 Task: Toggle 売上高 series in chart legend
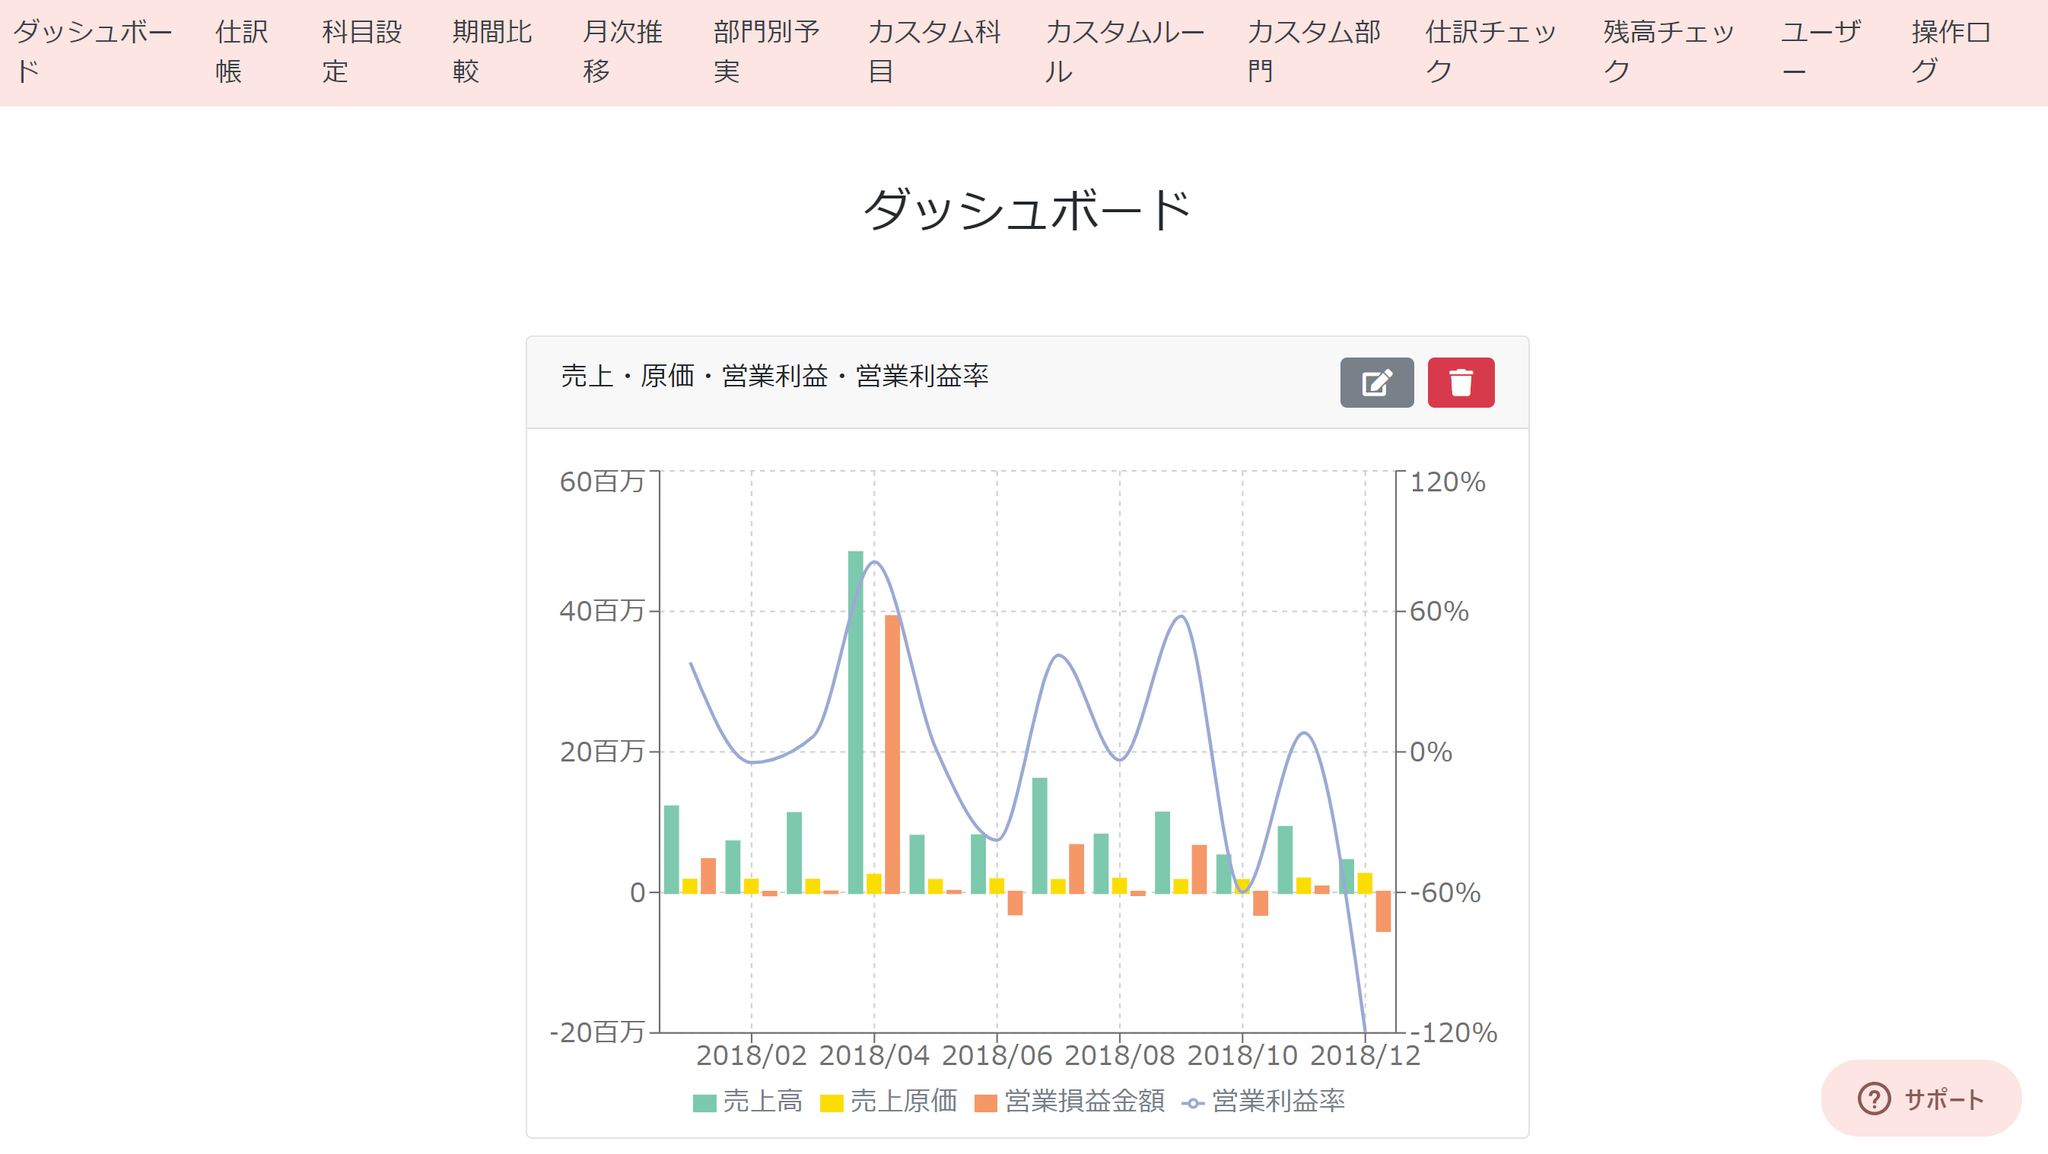click(748, 1101)
